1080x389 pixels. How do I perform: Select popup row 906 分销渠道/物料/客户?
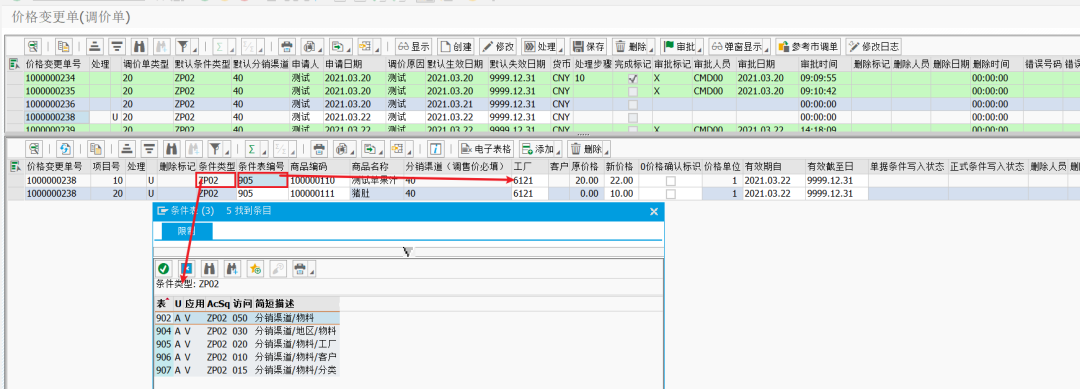tap(247, 357)
